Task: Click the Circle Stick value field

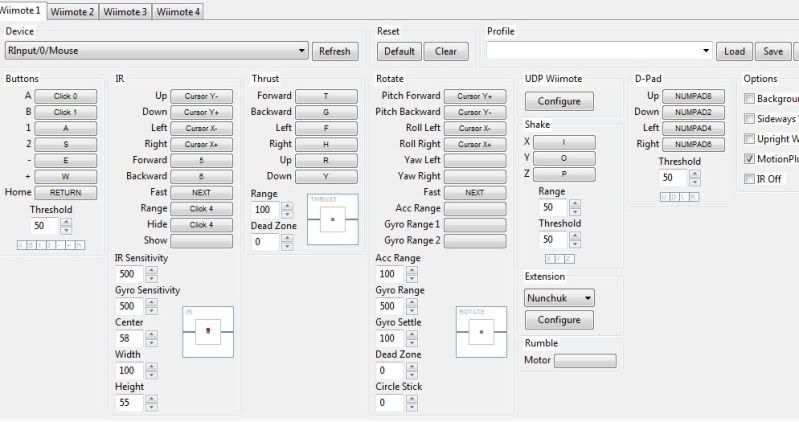Action: click(391, 403)
